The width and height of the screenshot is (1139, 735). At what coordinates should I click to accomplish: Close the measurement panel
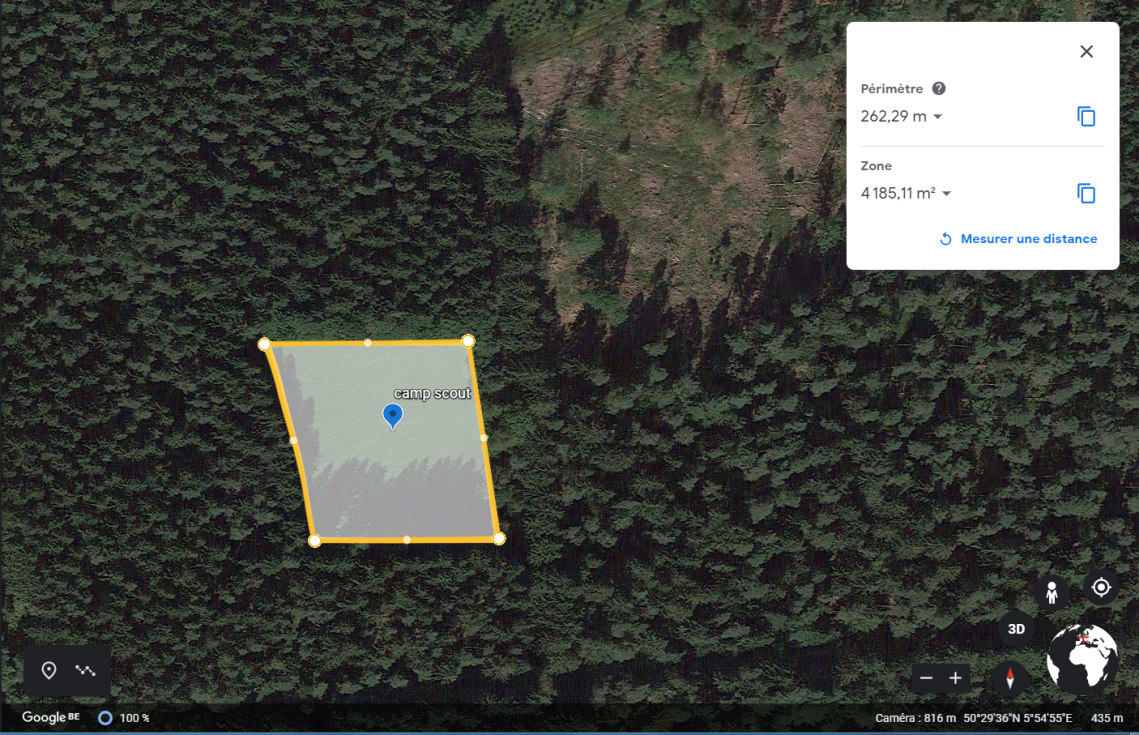point(1086,52)
